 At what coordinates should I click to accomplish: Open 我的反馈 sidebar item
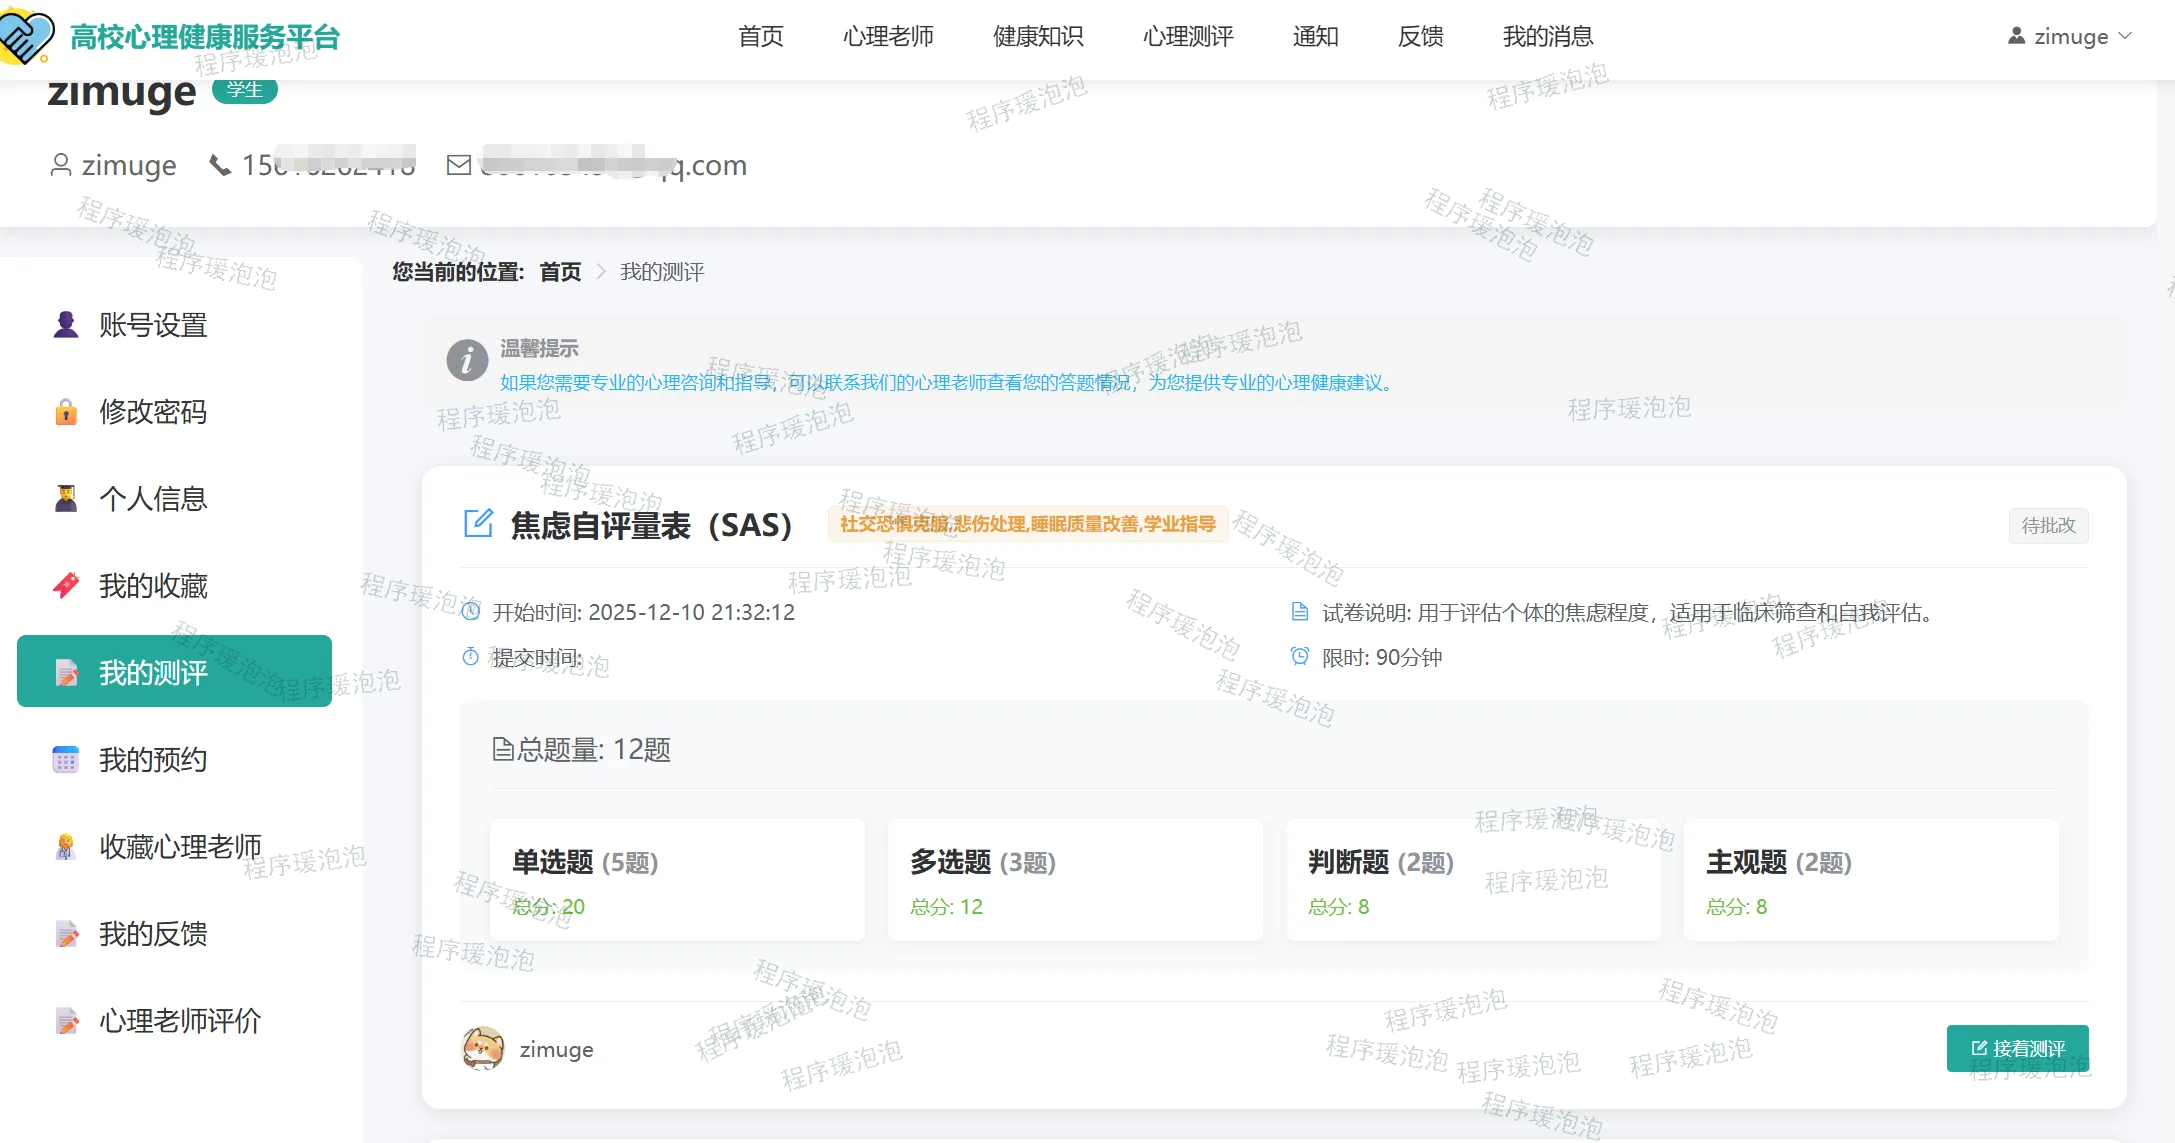tap(153, 934)
